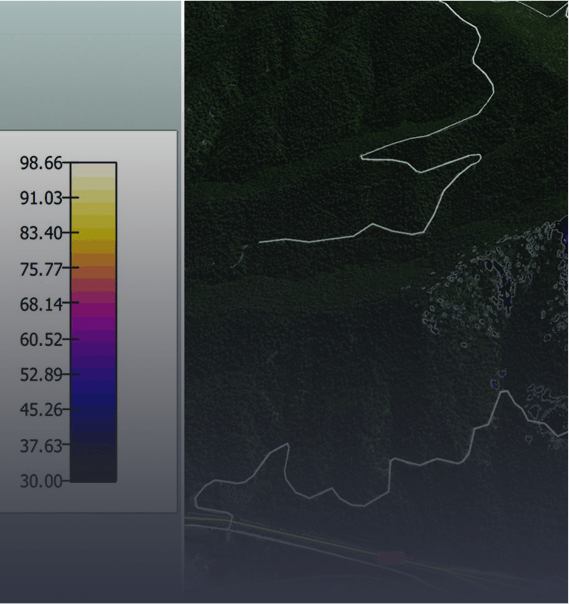The image size is (569, 604).
Task: Click the 30.00 minimum legend label
Action: [x=41, y=481]
